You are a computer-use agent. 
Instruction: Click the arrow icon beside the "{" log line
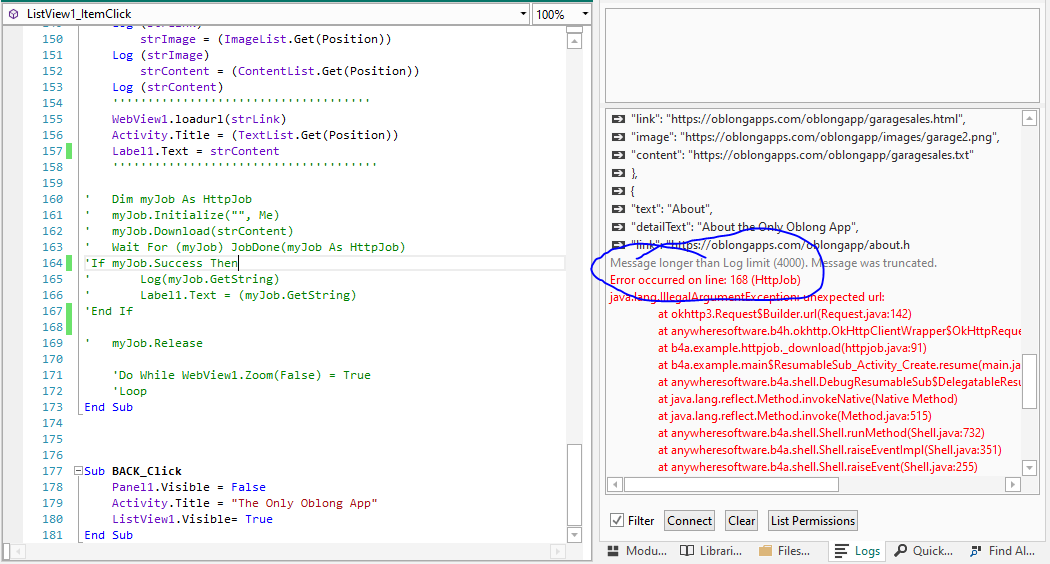coord(618,191)
